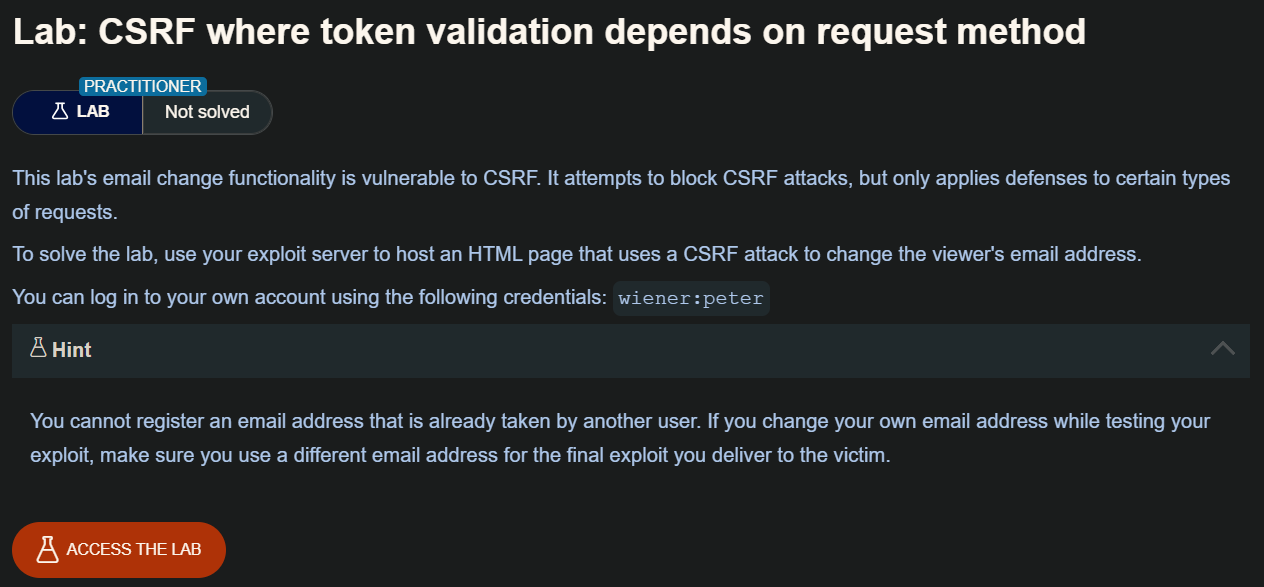
Task: Click the hint line starting exploit, make sure
Action: 460,455
